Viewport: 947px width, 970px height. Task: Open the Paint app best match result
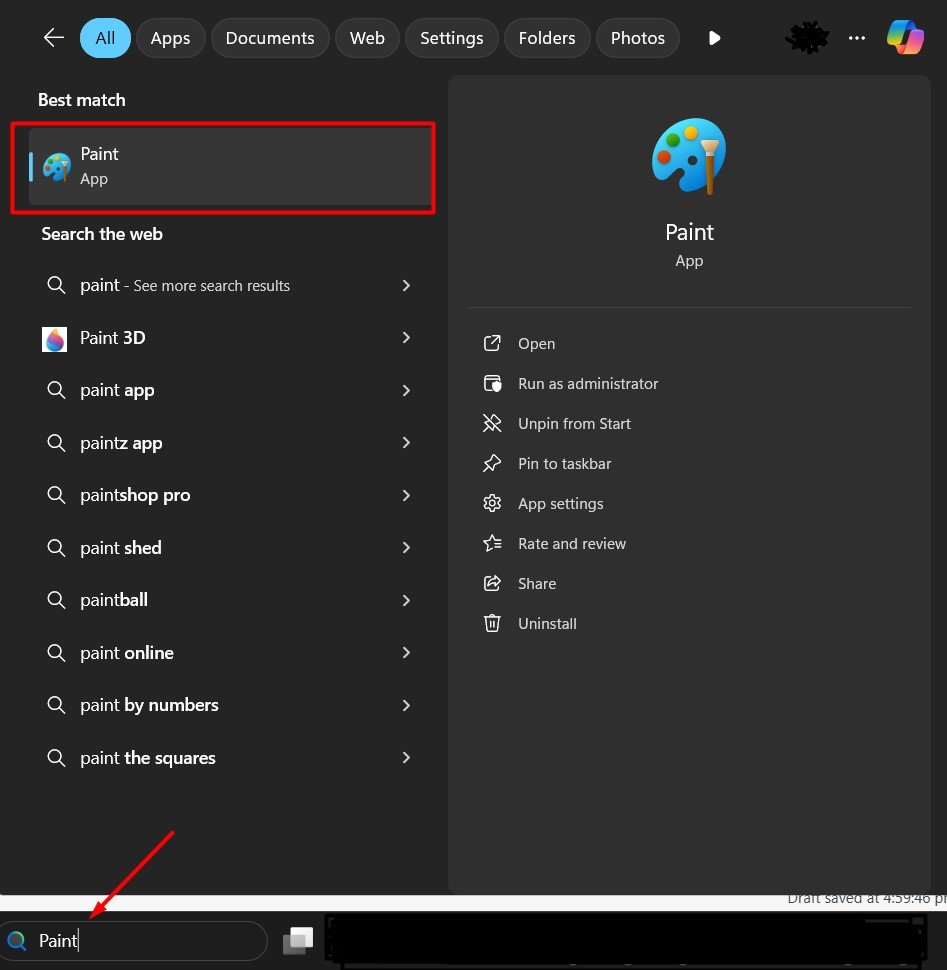click(x=229, y=166)
